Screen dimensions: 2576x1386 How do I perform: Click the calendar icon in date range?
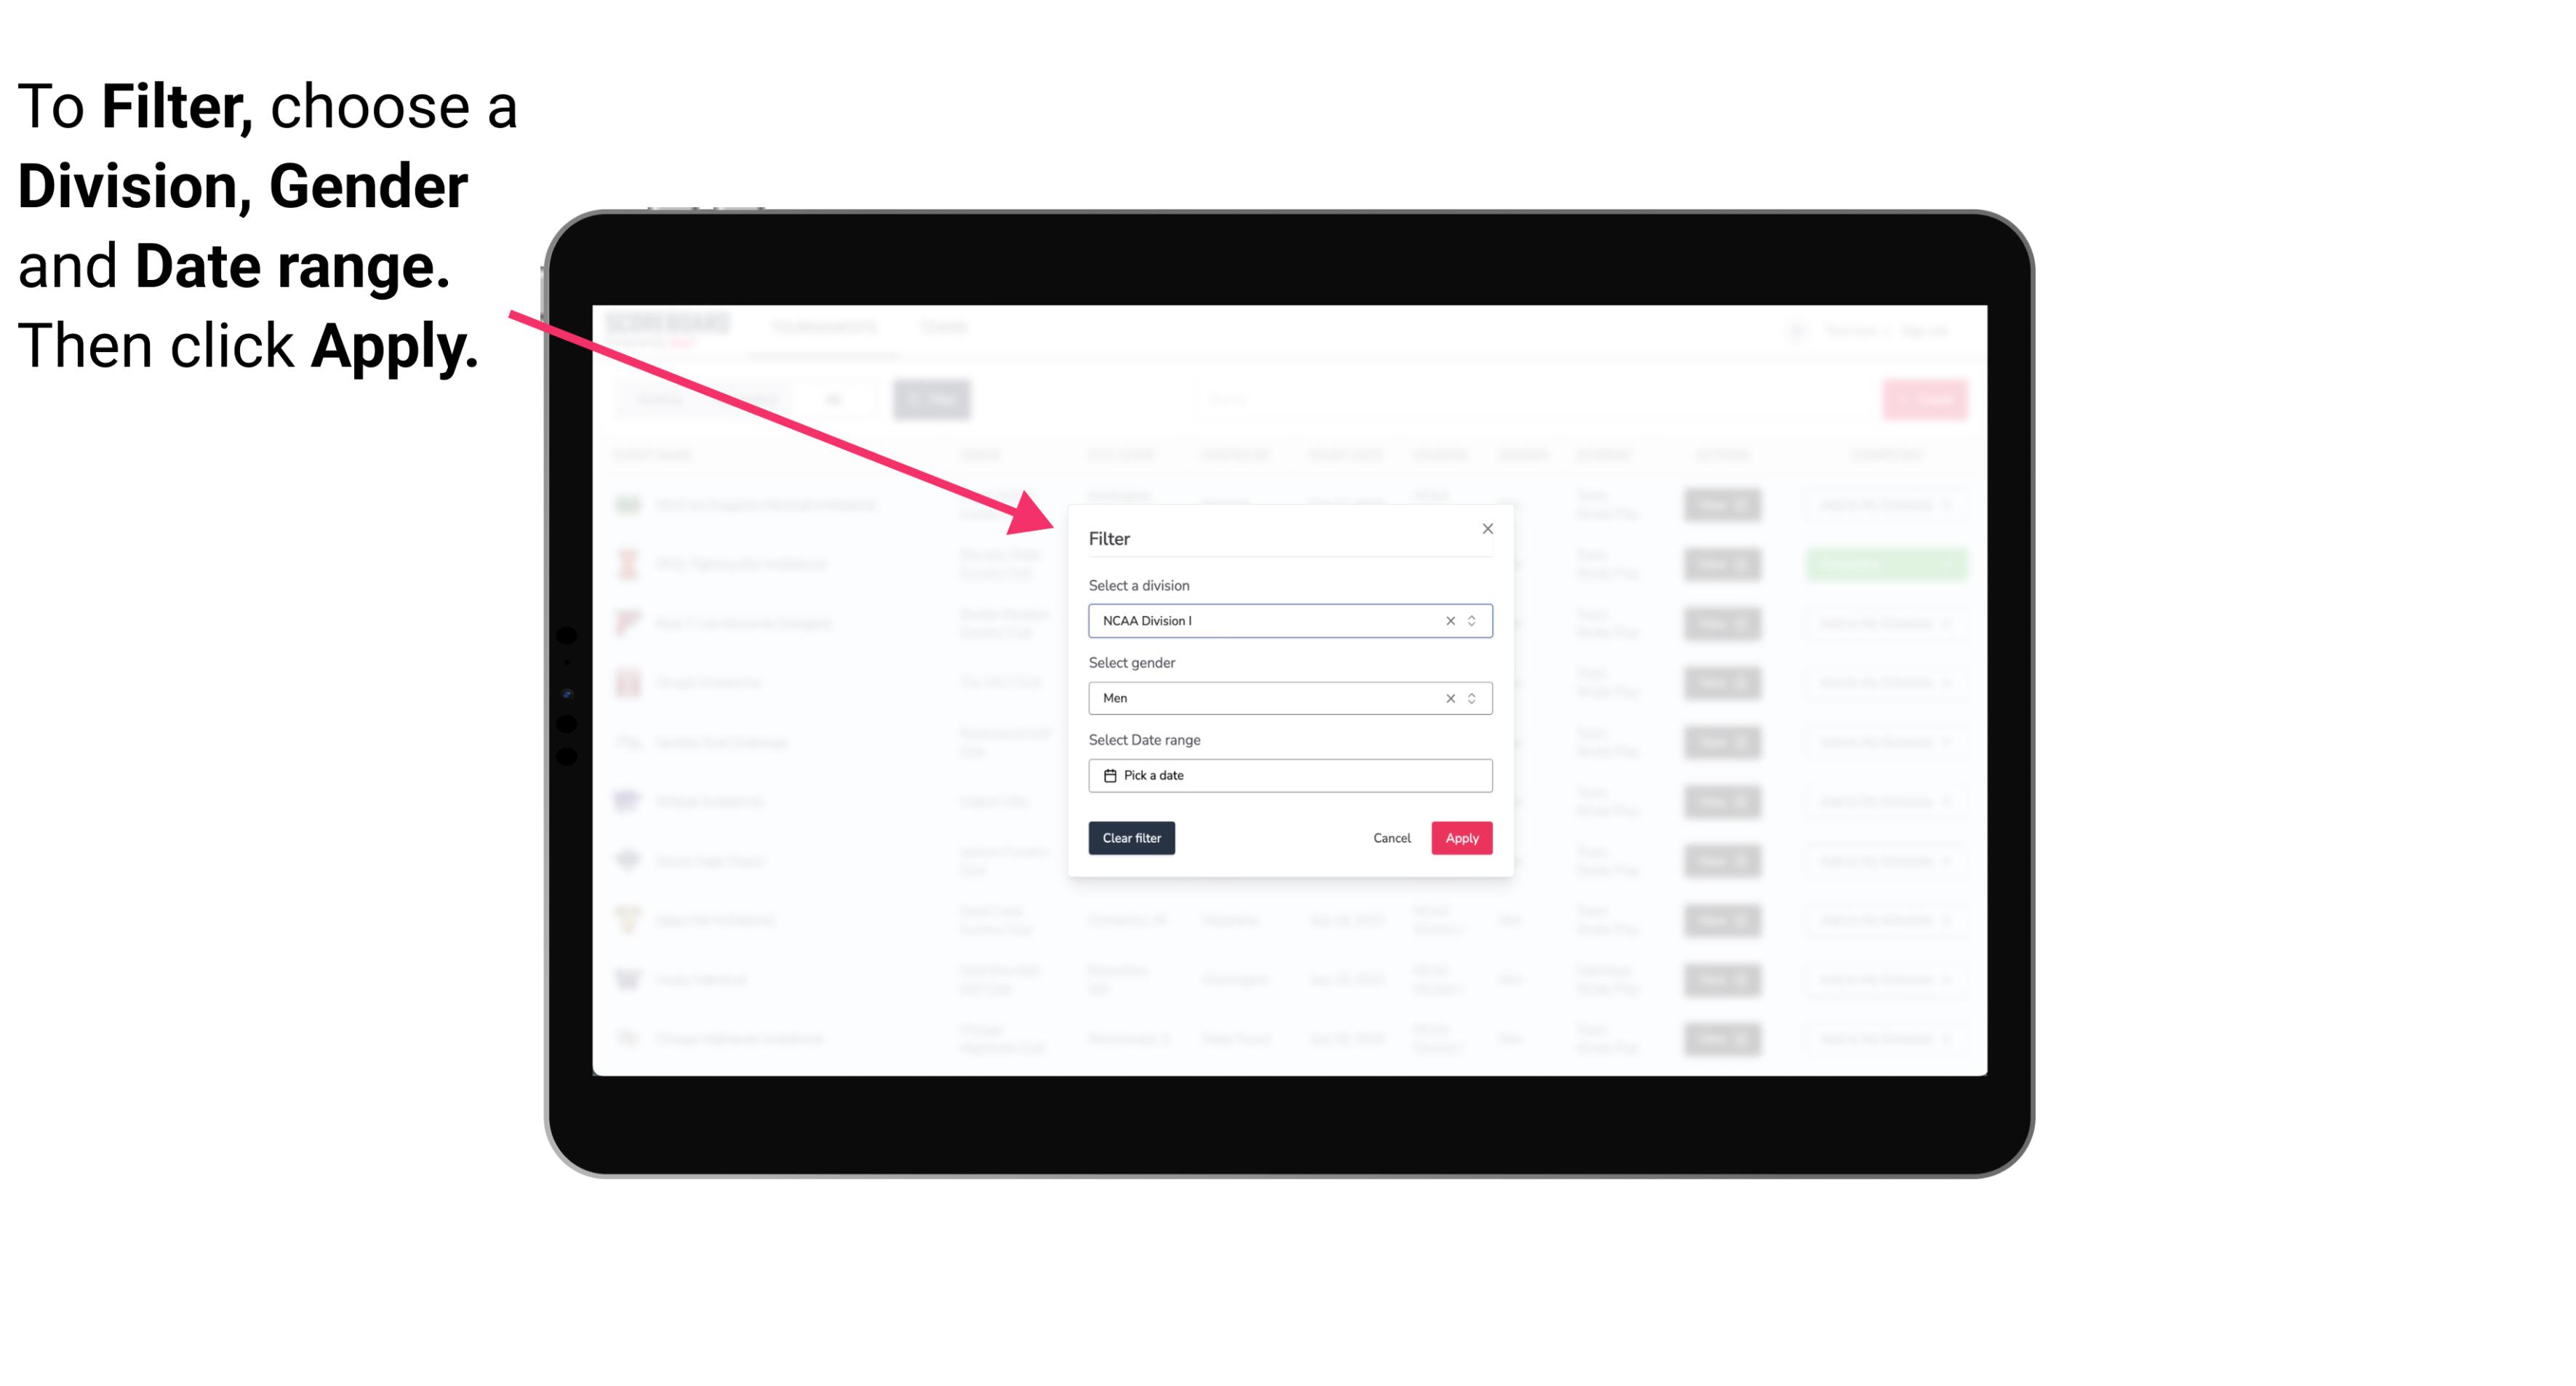point(1108,775)
